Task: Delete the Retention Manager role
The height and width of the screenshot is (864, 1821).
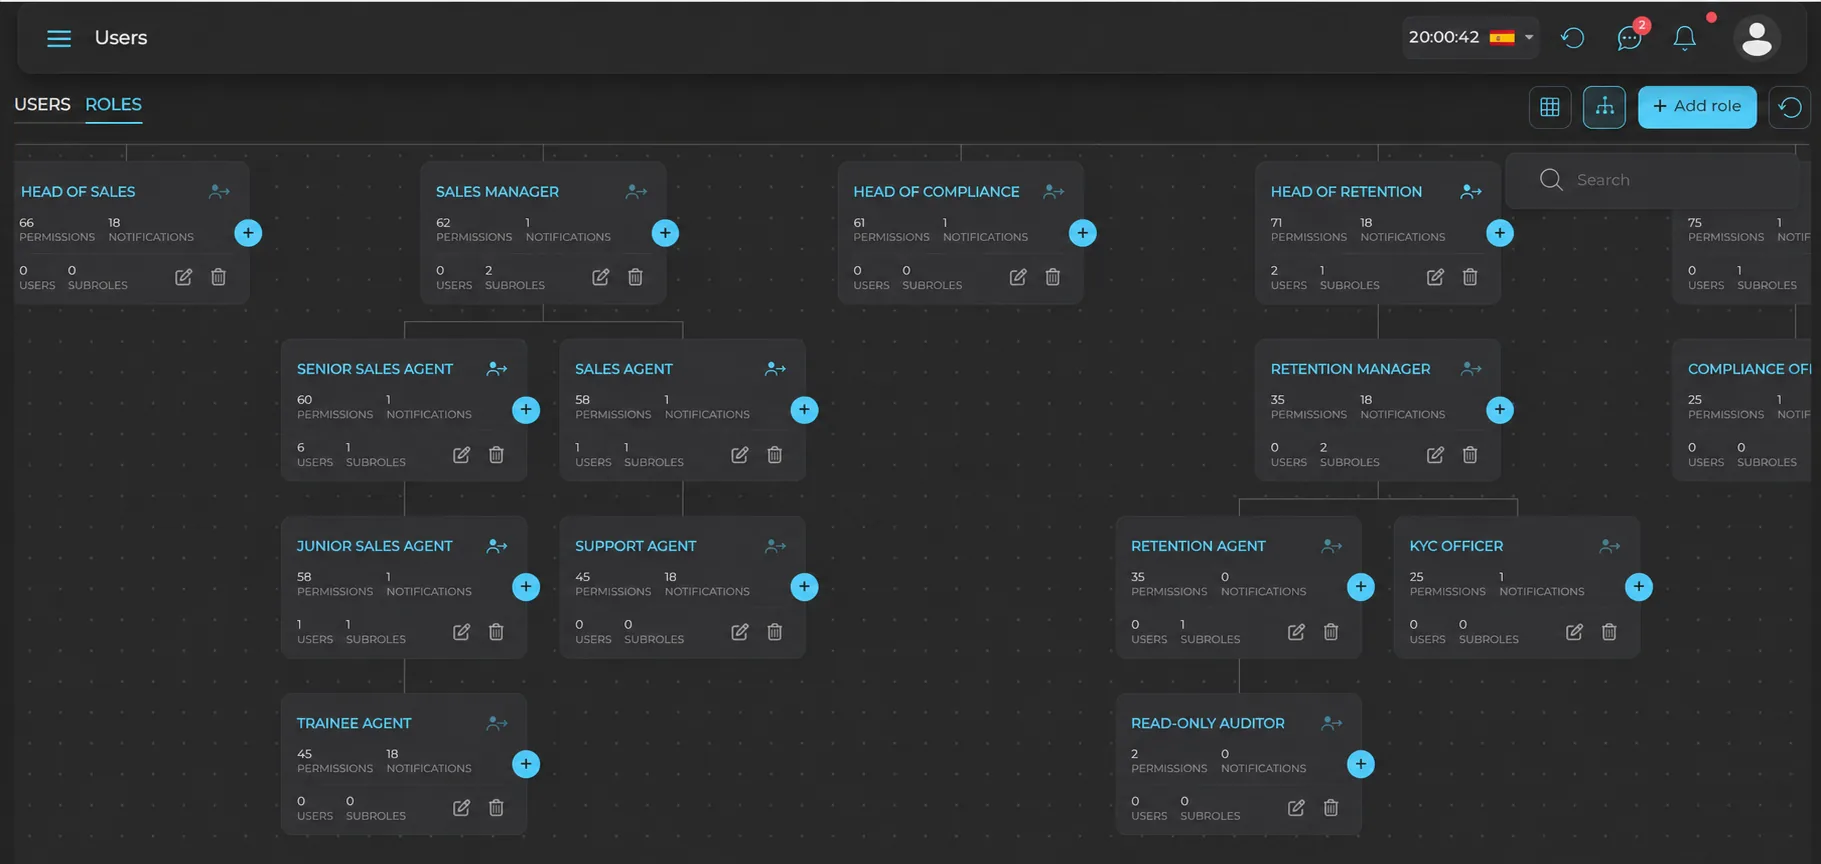Action: point(1469,455)
